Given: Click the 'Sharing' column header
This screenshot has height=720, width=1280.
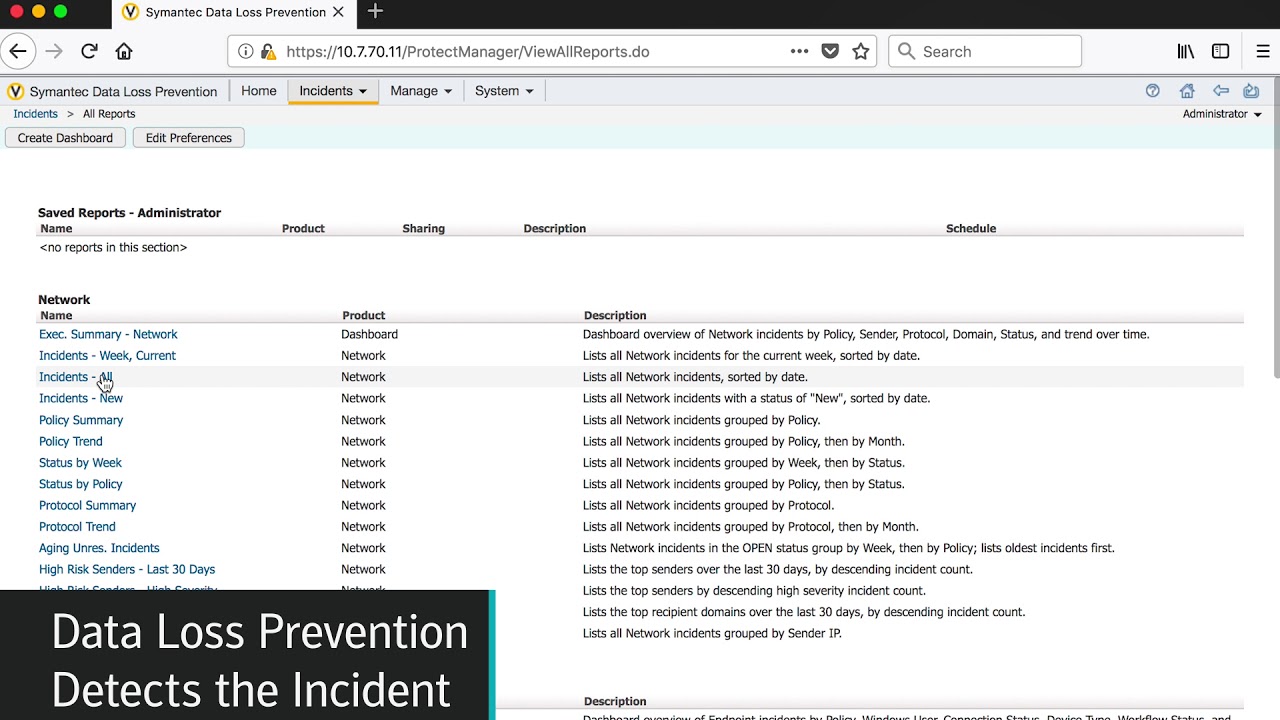Looking at the screenshot, I should [x=423, y=229].
